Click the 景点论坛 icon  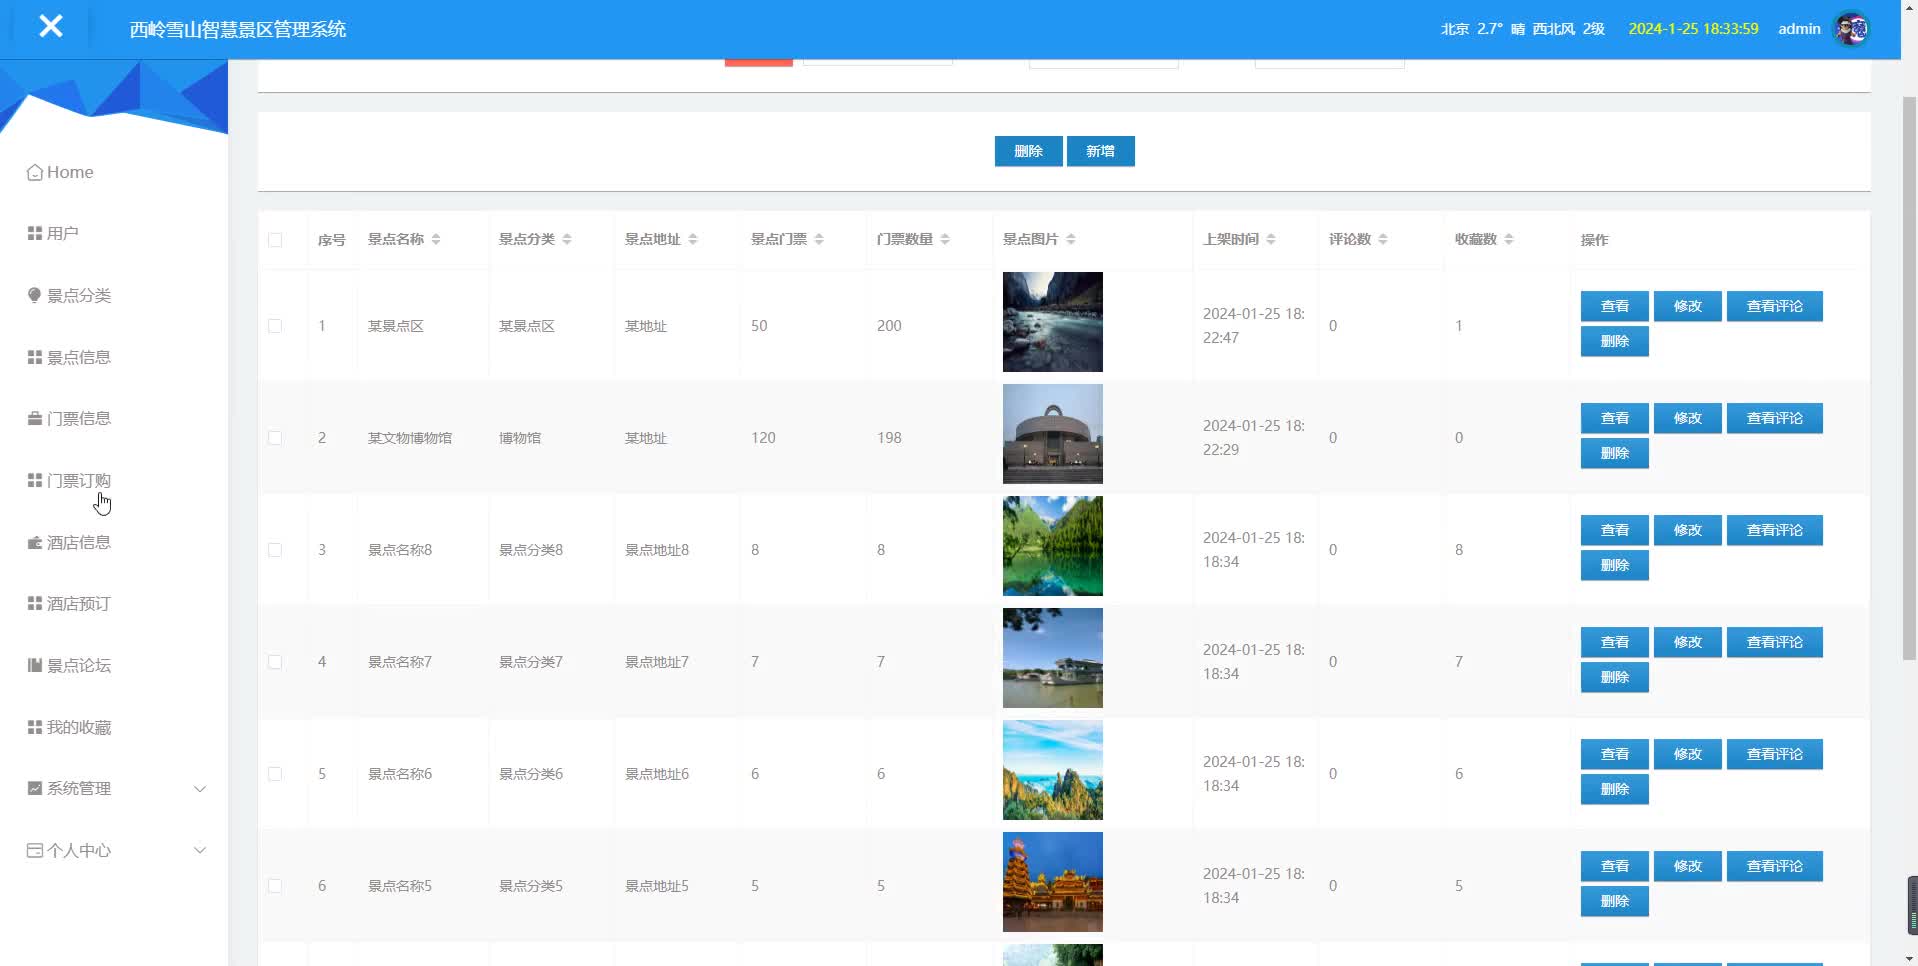[x=35, y=665]
